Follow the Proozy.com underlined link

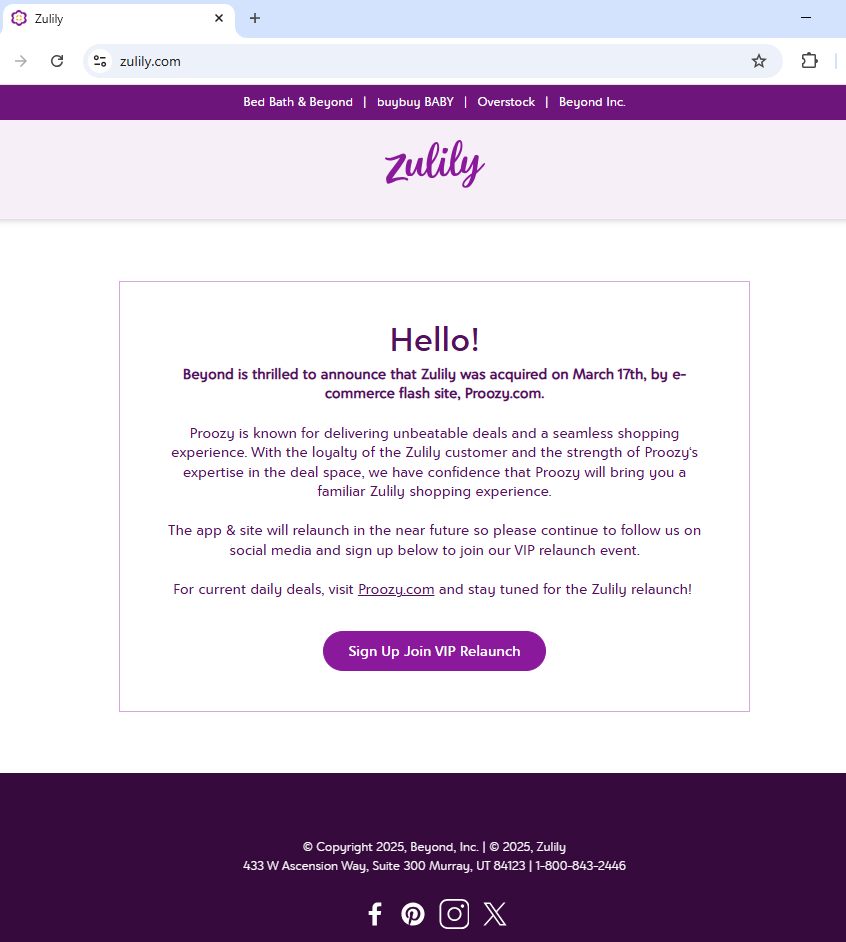pos(396,589)
